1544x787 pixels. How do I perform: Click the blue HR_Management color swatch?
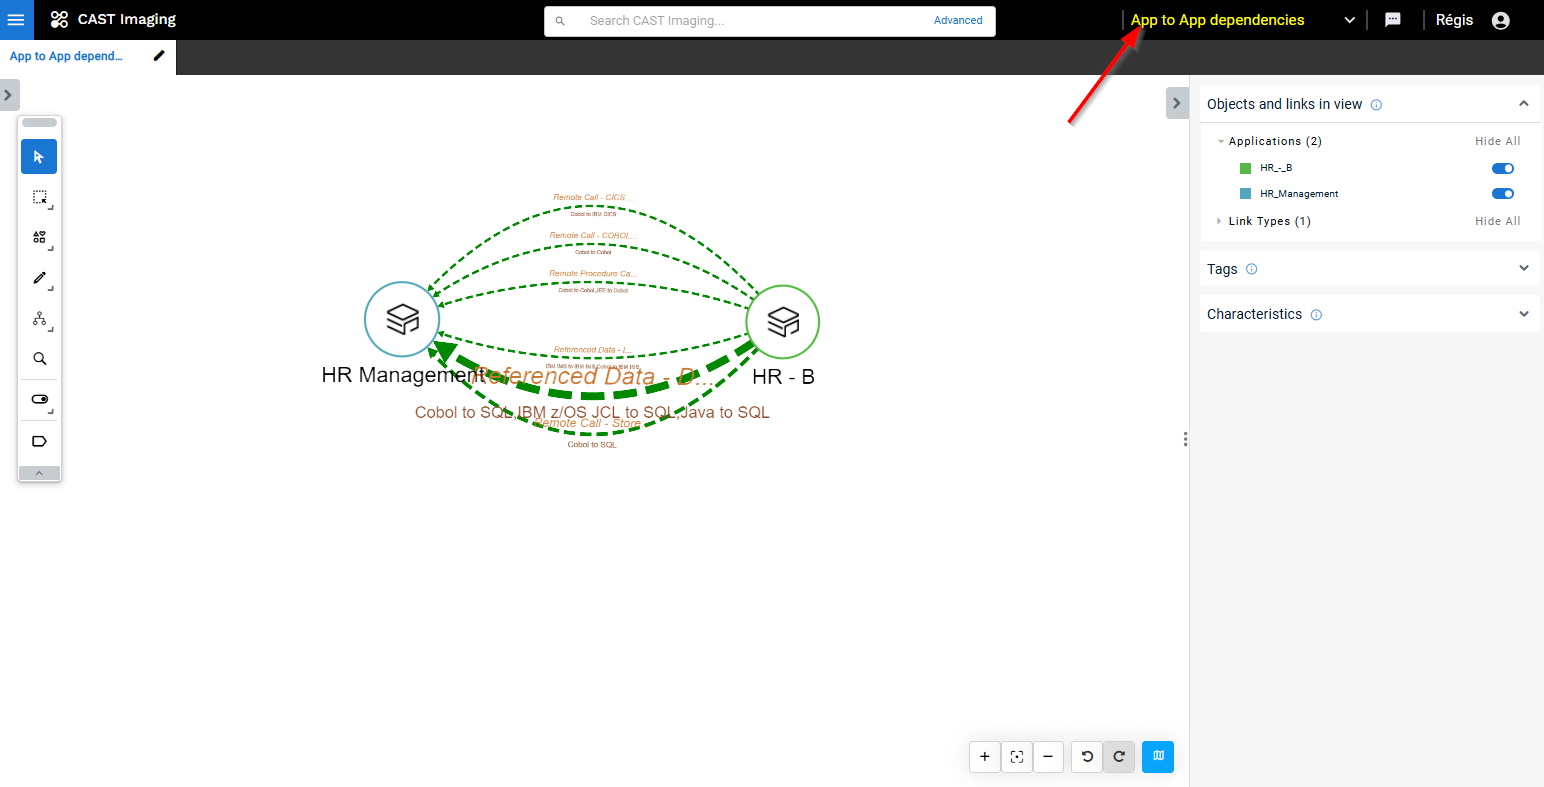click(x=1246, y=194)
